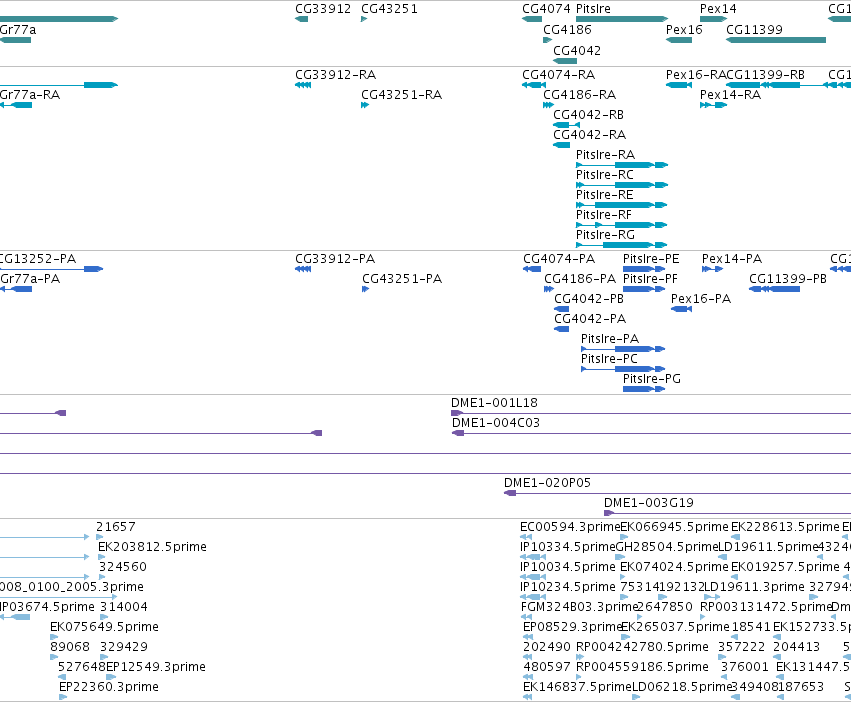
Task: Open protein CG43251-PA
Action: click(x=402, y=279)
